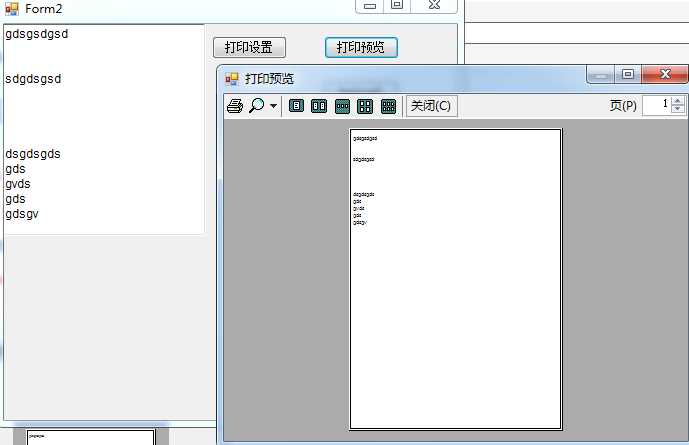Click the Form2 title bar icon
This screenshot has width=689, height=445.
click(12, 8)
